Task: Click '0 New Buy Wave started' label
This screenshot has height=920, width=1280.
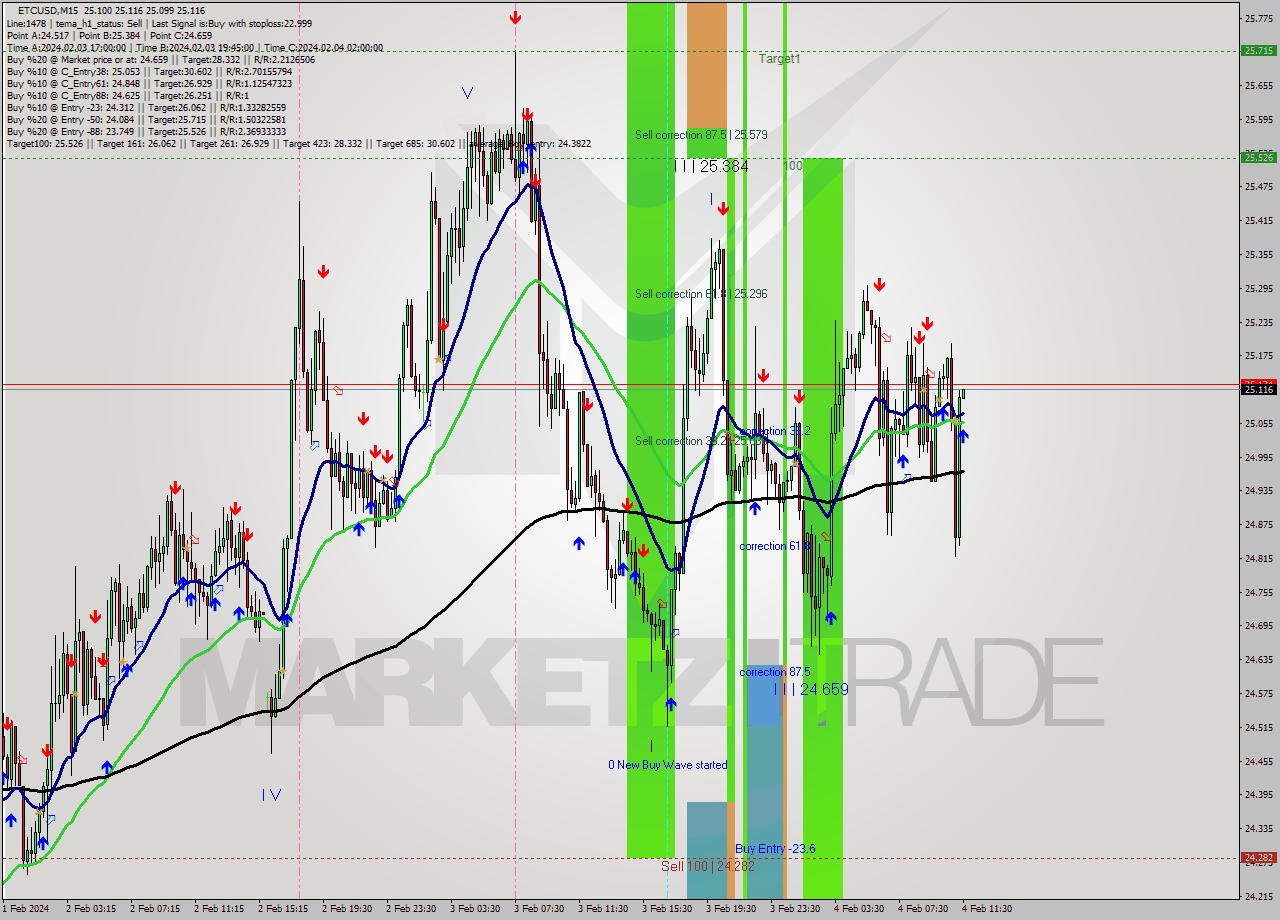Action: 668,765
